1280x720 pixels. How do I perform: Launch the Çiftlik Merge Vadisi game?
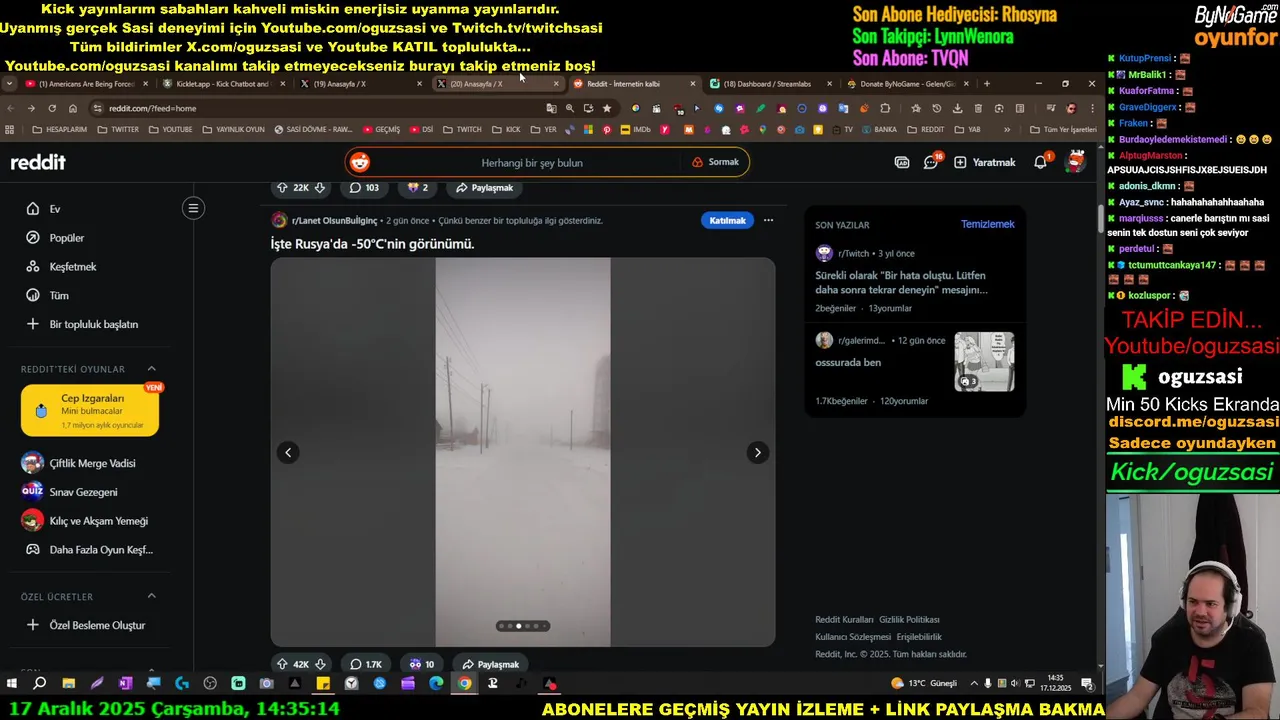pos(92,463)
